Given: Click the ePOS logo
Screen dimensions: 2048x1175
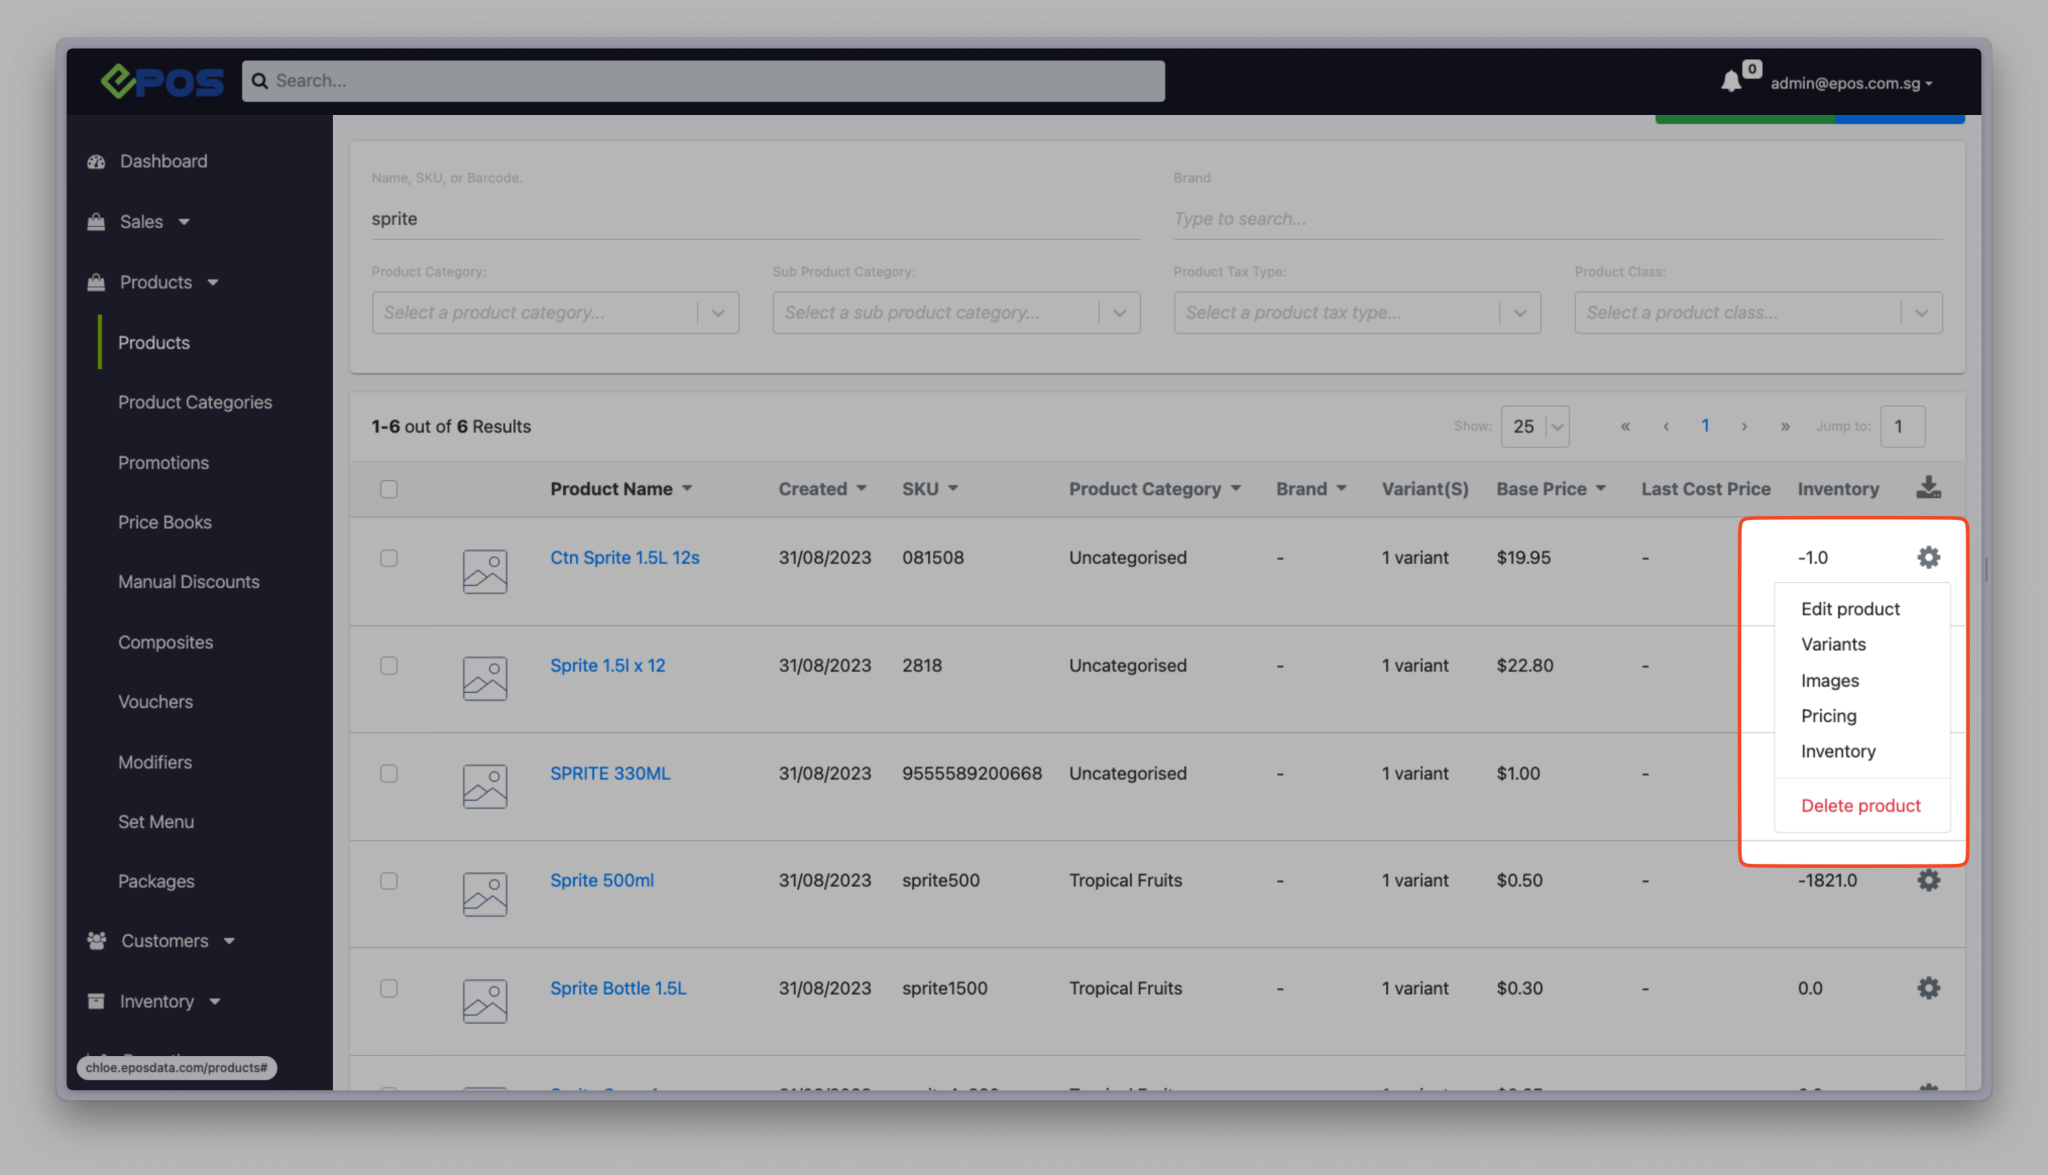Looking at the screenshot, I should [162, 82].
